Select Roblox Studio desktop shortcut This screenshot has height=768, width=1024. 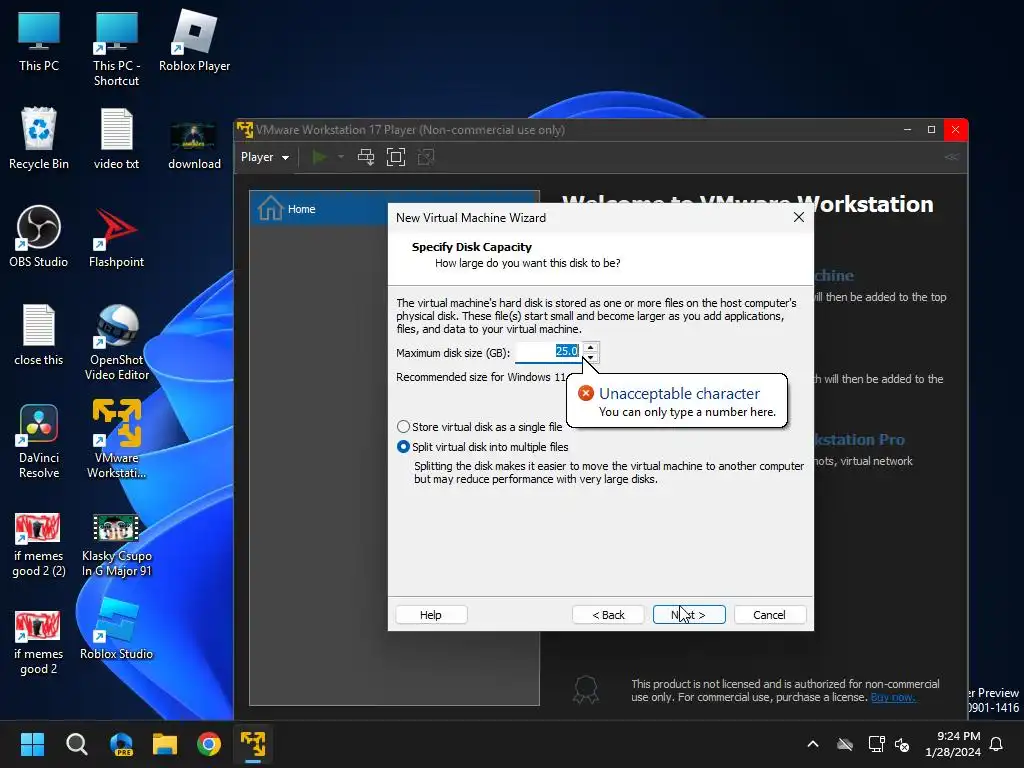pos(116,630)
